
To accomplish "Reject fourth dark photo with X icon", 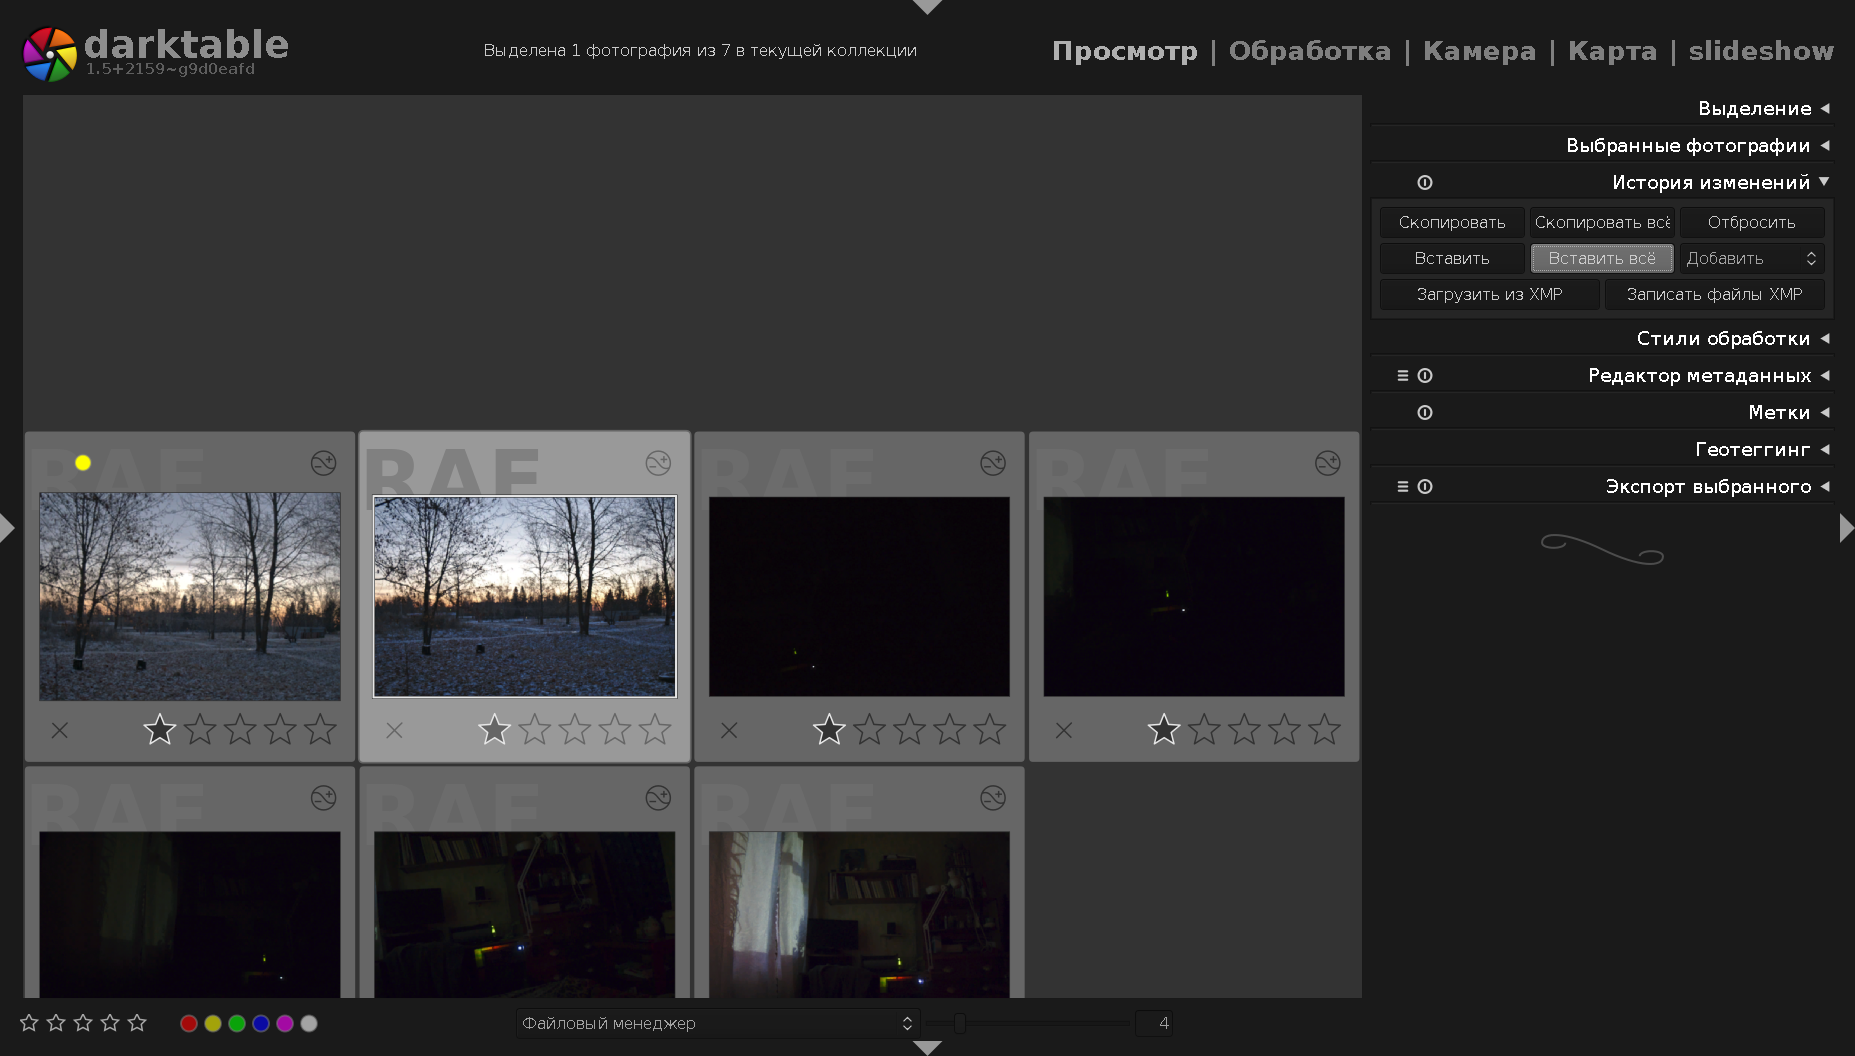I will tap(1064, 730).
